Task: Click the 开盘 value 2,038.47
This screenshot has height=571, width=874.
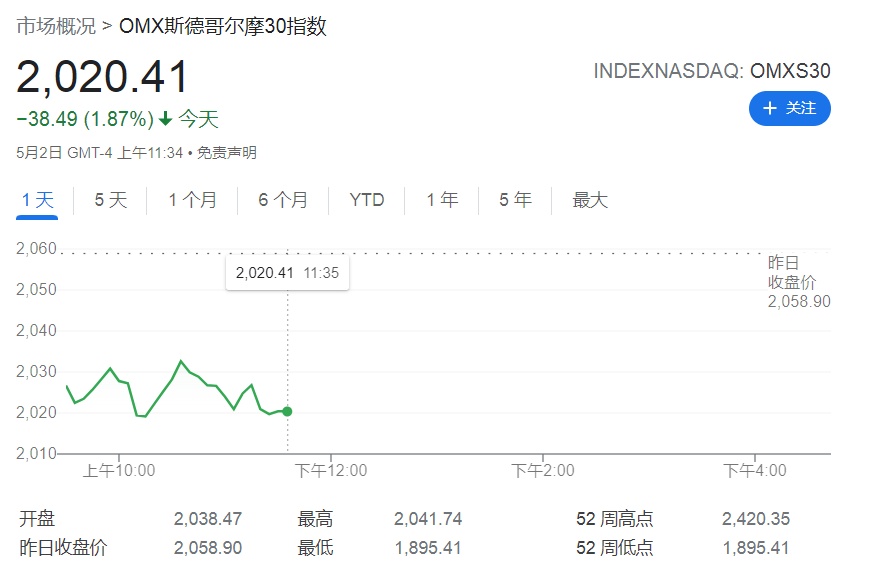Action: click(208, 519)
